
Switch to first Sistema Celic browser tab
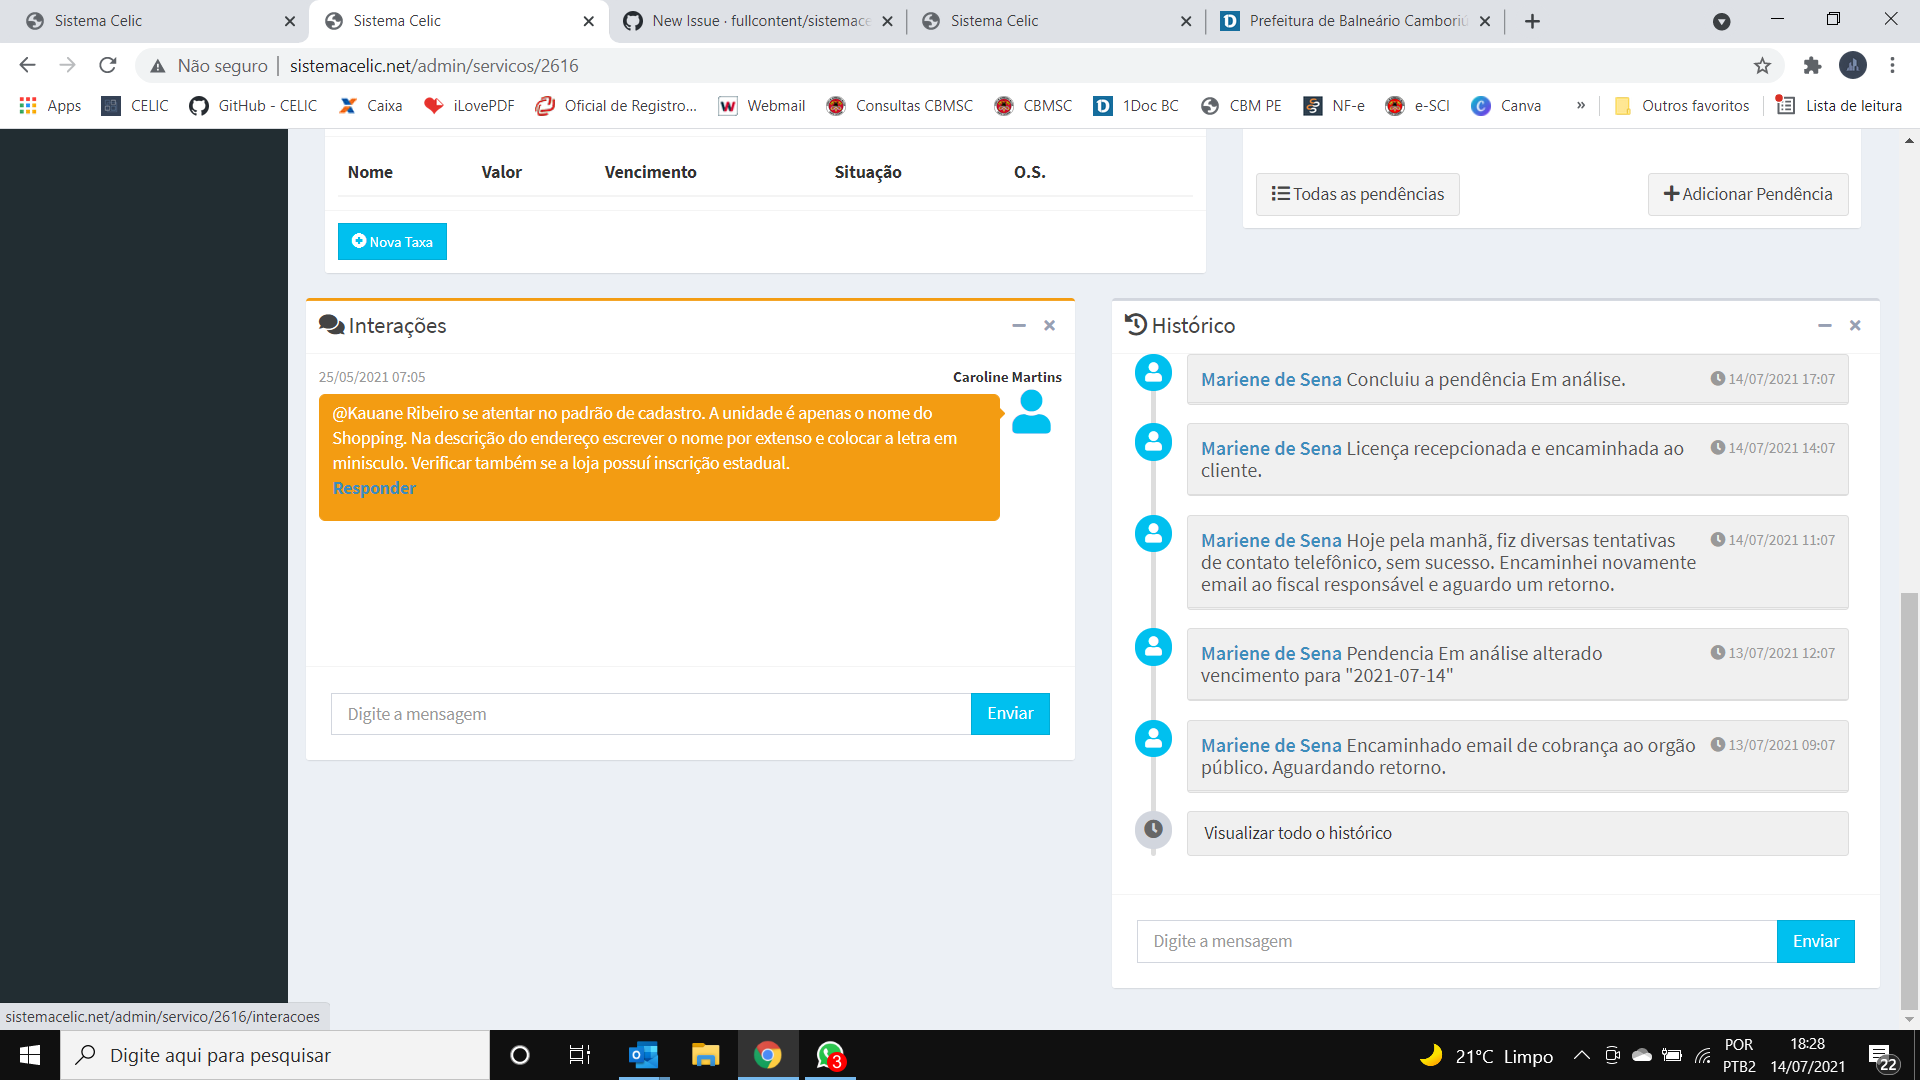[x=160, y=21]
